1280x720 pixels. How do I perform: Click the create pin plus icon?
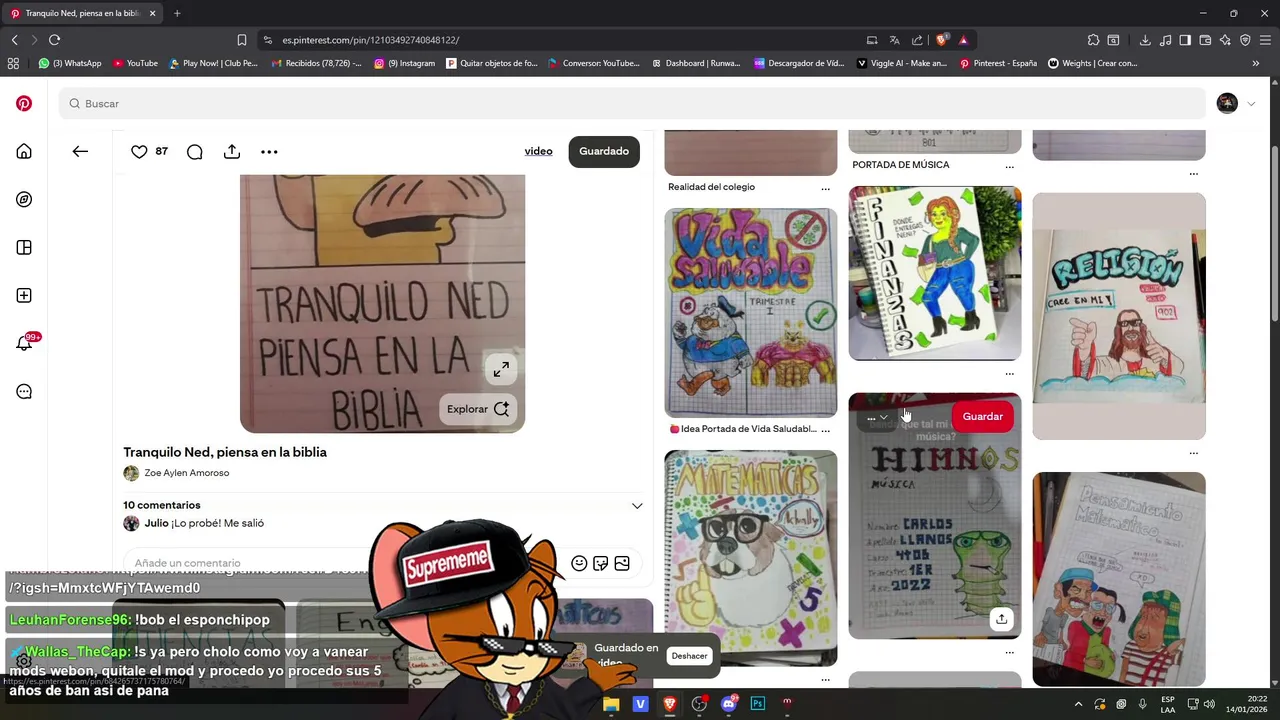[24, 295]
